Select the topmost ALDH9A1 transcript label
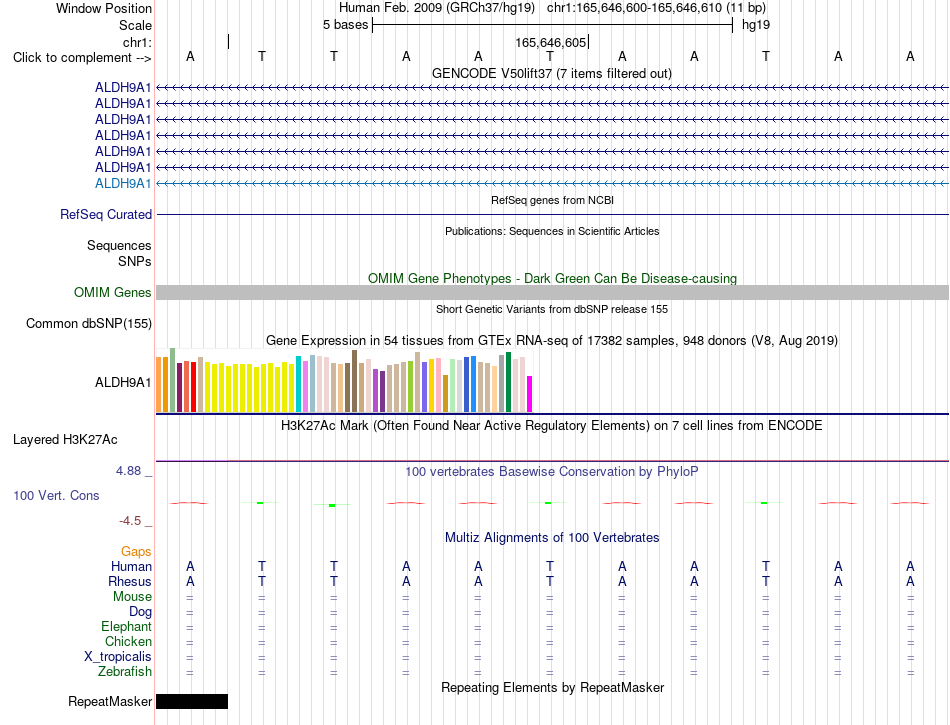Viewport: 950px width, 725px height. (x=123, y=88)
